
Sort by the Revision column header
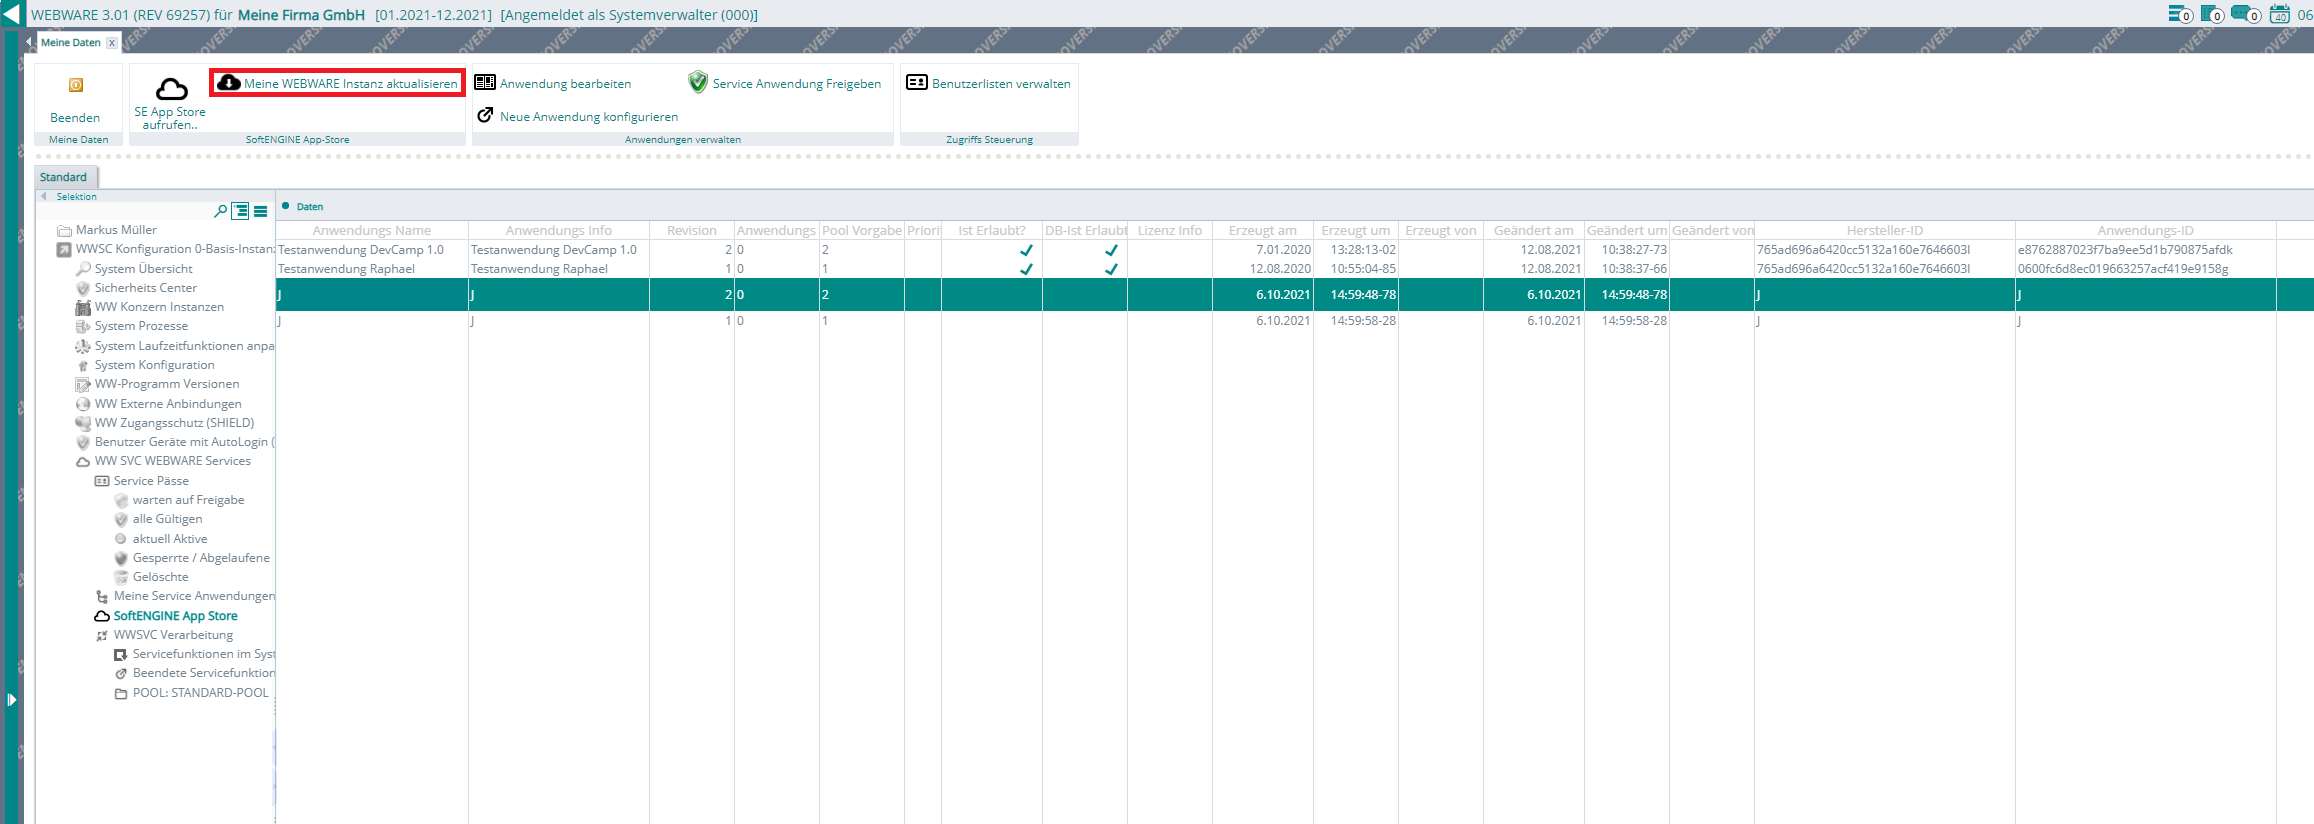(x=691, y=231)
